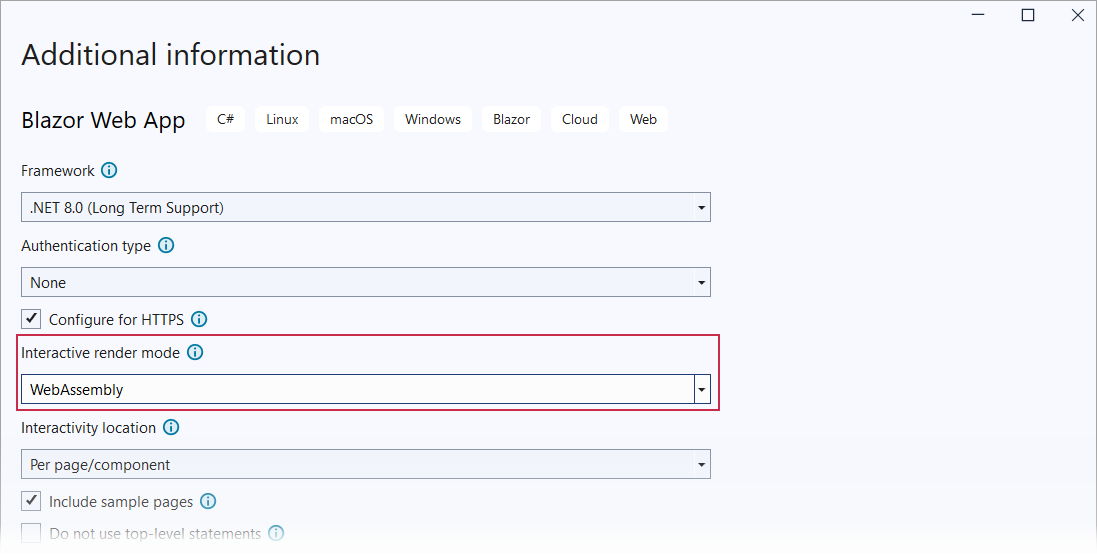Close the Additional information dialog
Screen dimensions: 1097x556
(x=1077, y=15)
